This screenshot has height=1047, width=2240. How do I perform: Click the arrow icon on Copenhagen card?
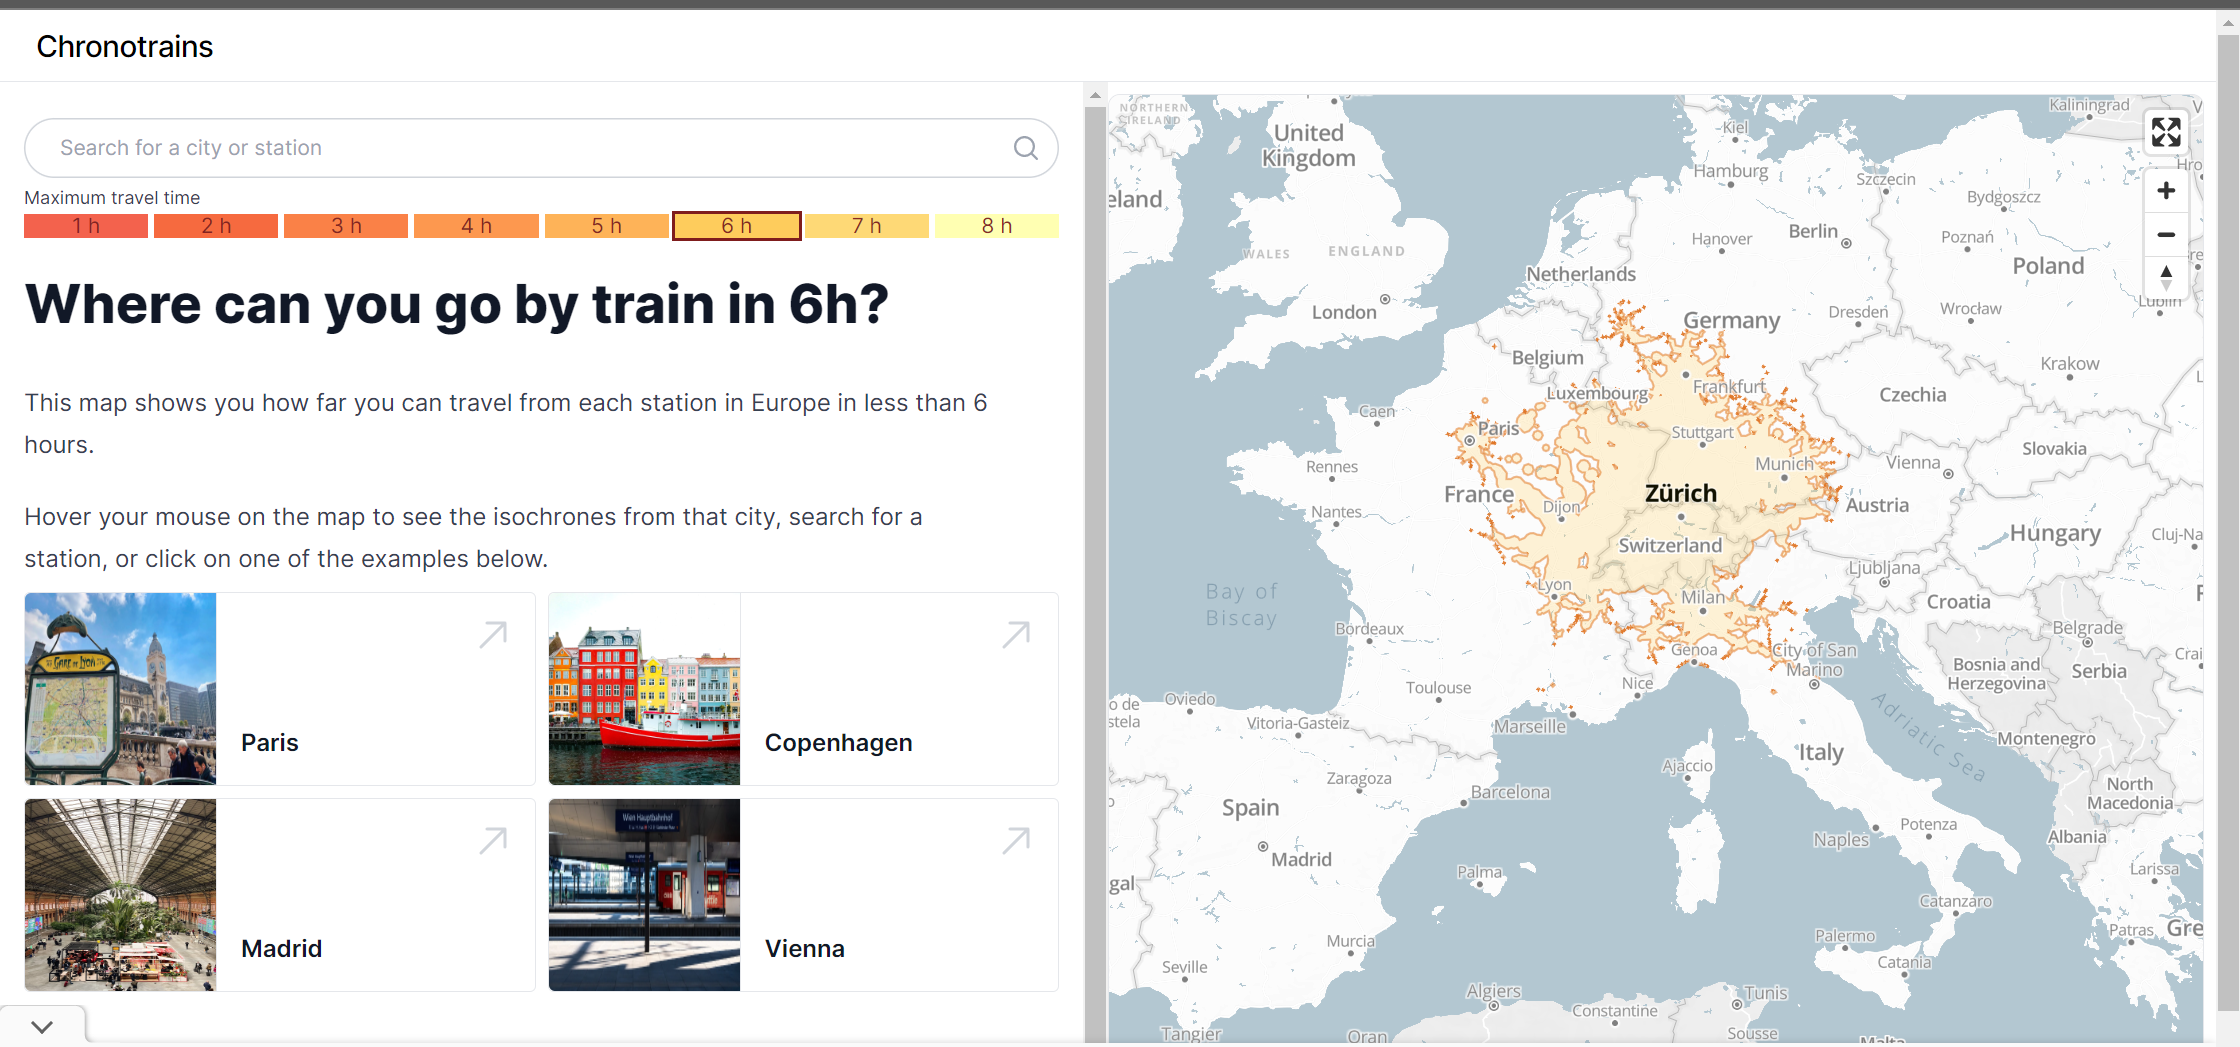point(1016,635)
